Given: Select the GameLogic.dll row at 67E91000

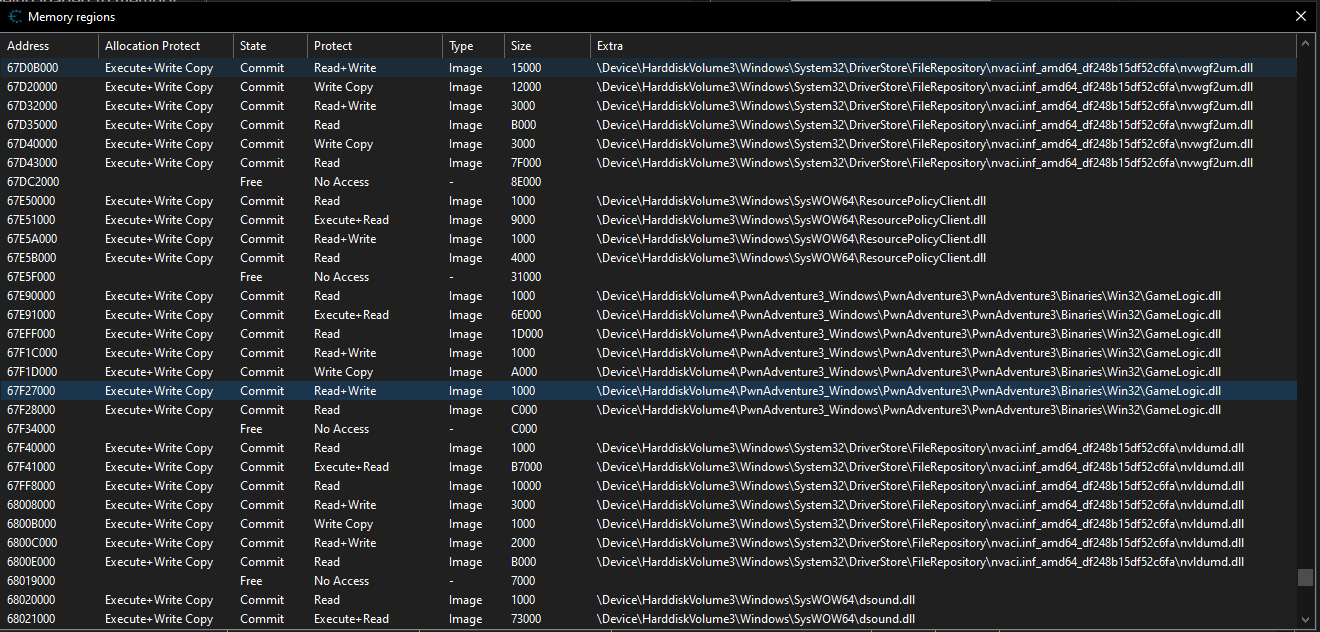Looking at the screenshot, I should pos(648,315).
